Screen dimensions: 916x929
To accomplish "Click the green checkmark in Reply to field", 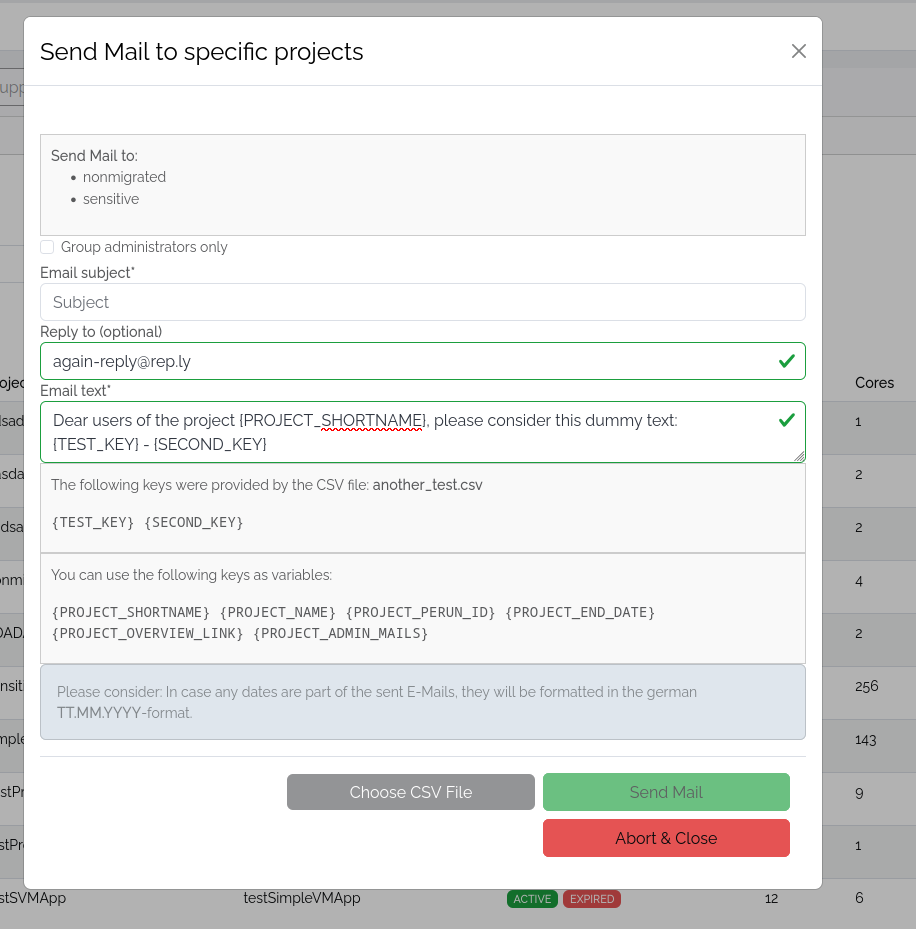I will coord(786,361).
